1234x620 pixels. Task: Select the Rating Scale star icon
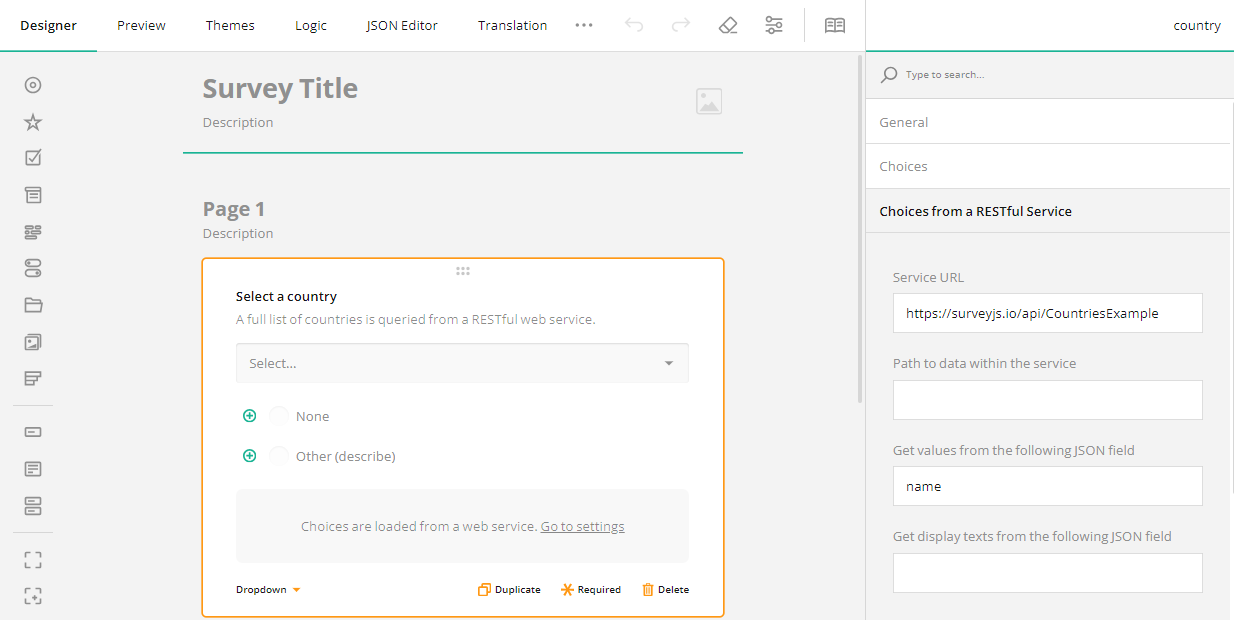click(33, 121)
